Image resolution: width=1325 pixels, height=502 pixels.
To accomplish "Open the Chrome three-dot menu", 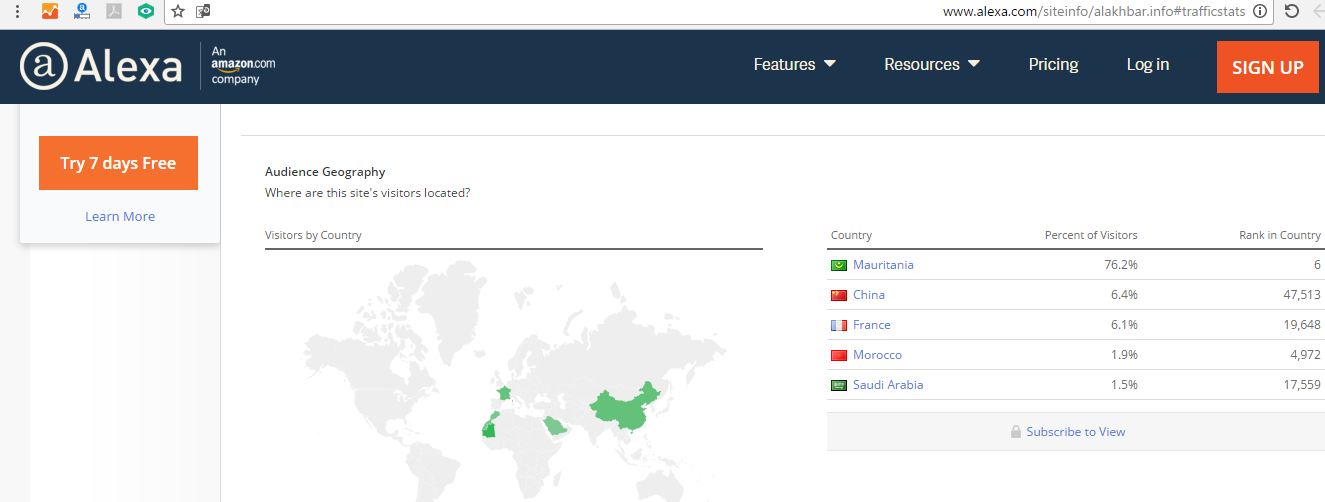I will [17, 12].
